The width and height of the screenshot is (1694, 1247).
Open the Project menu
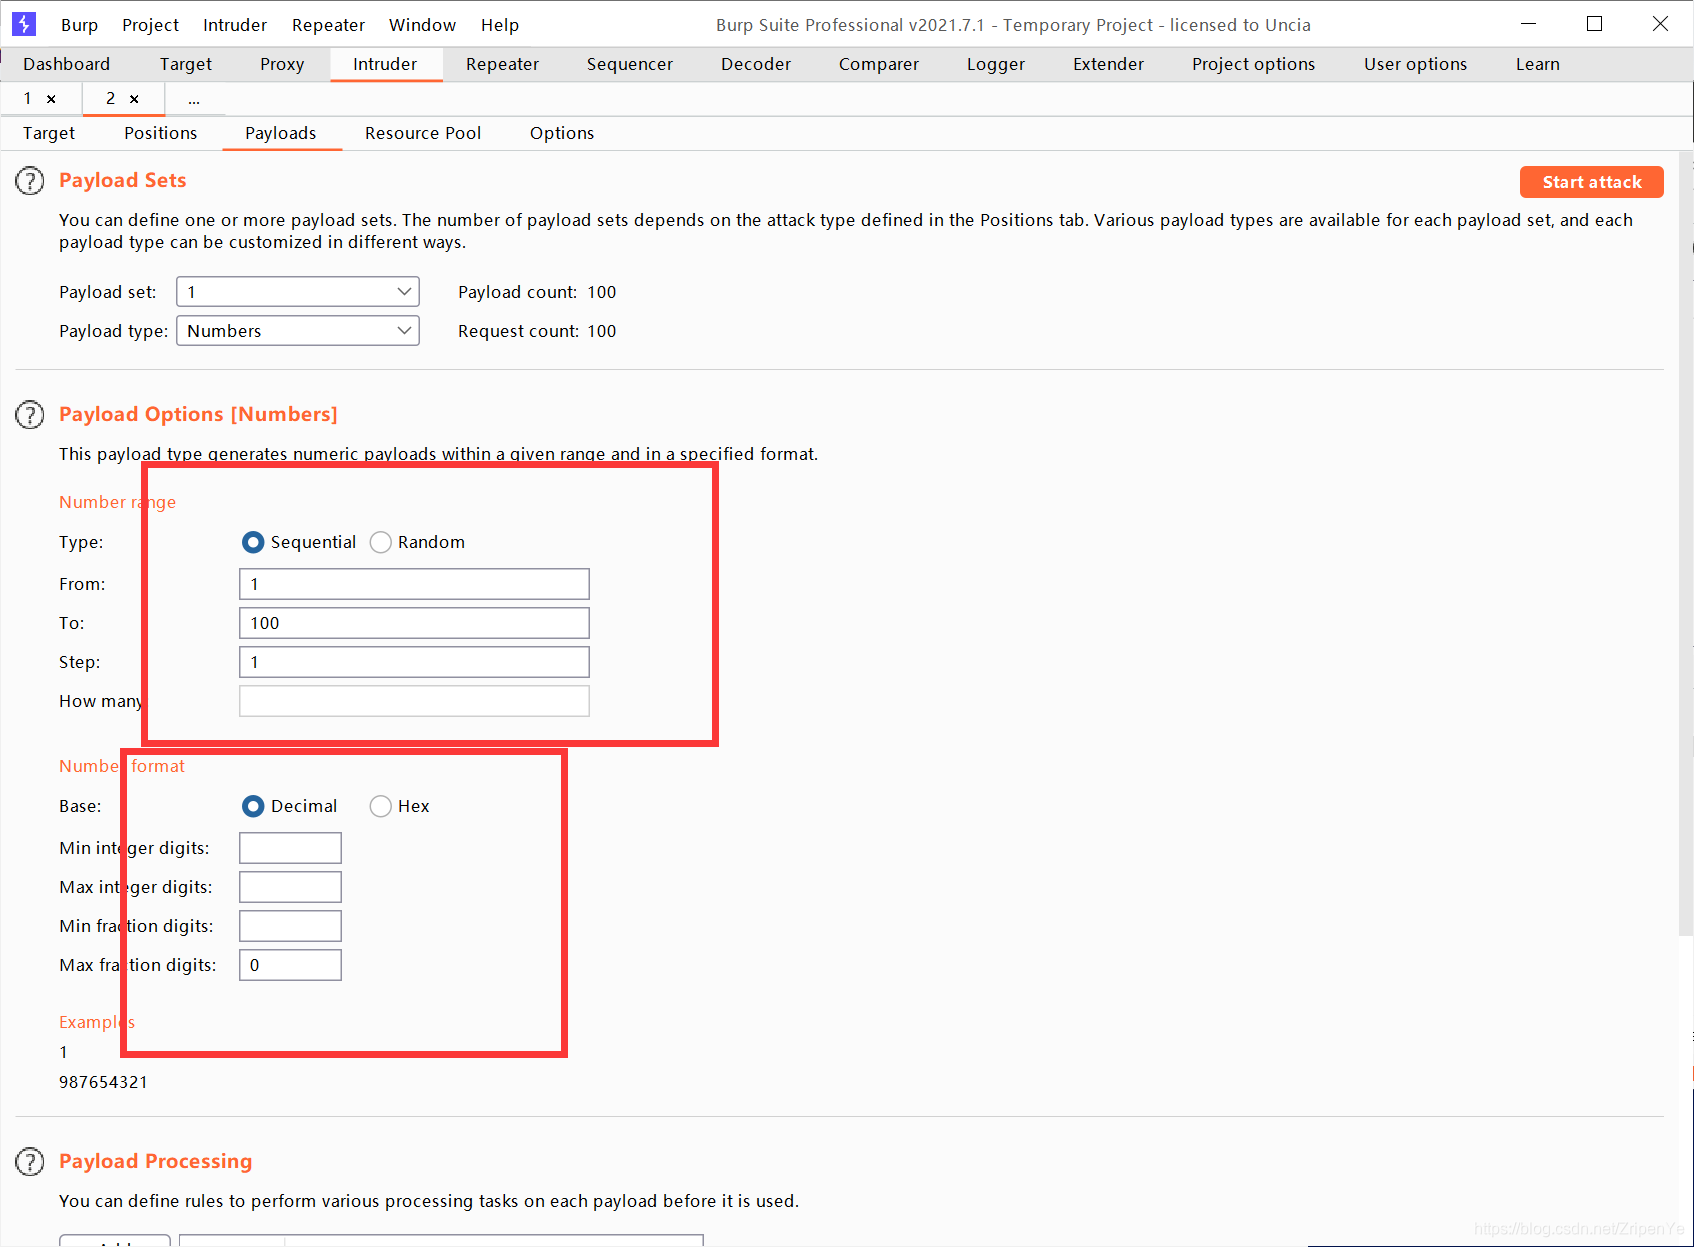(x=150, y=25)
